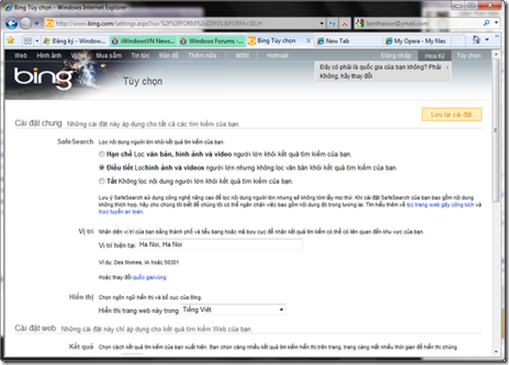Click the search box containing lamthaison@ymail.com

[x=418, y=23]
